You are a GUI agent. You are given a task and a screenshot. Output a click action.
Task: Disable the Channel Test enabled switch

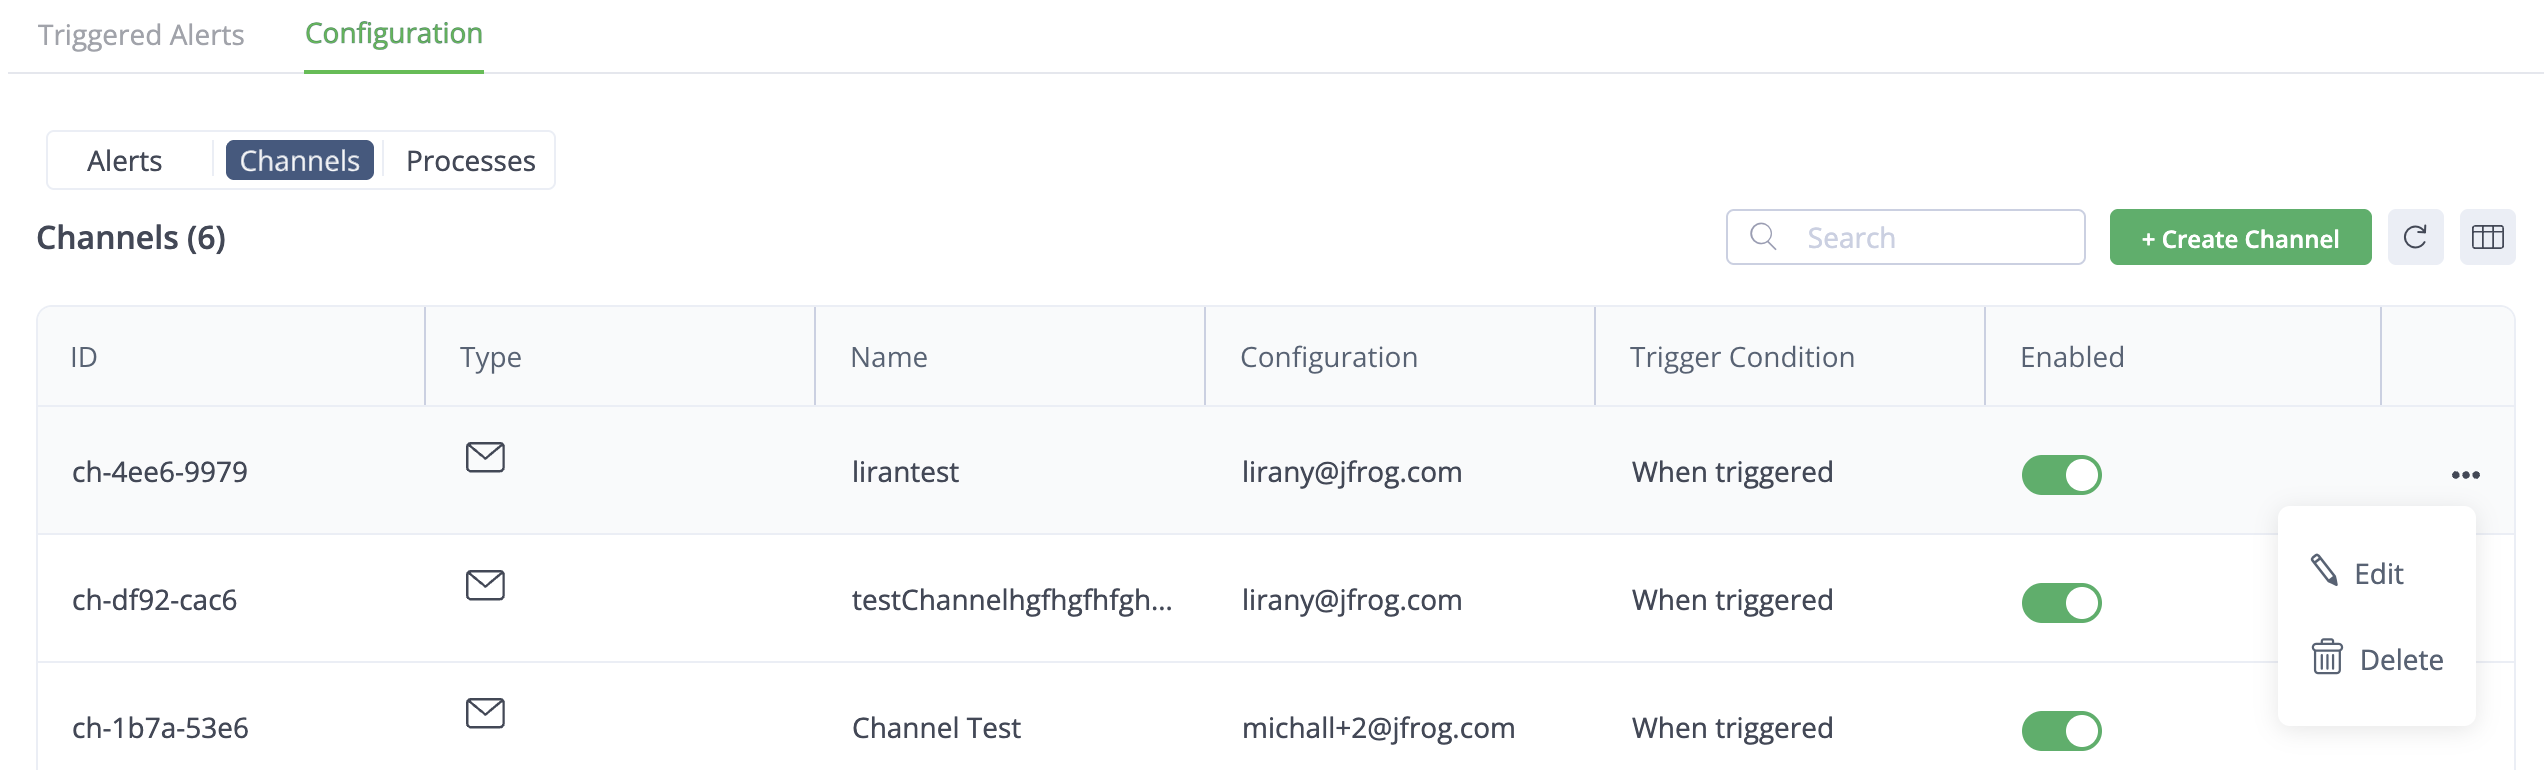coord(2061,731)
